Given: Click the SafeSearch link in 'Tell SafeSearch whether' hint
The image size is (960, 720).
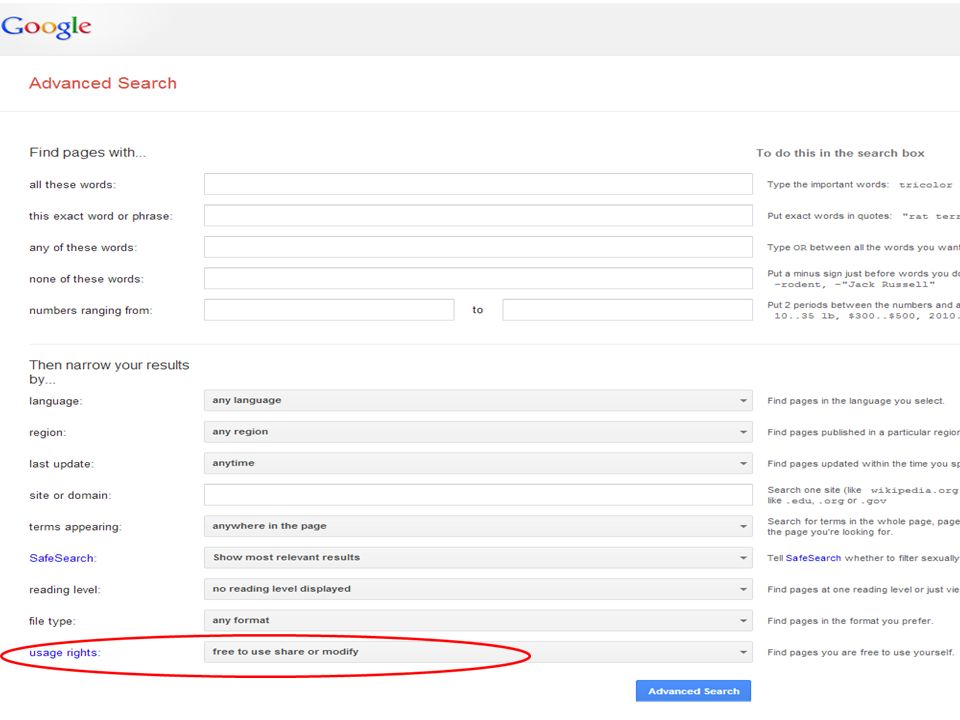Looking at the screenshot, I should 813,558.
